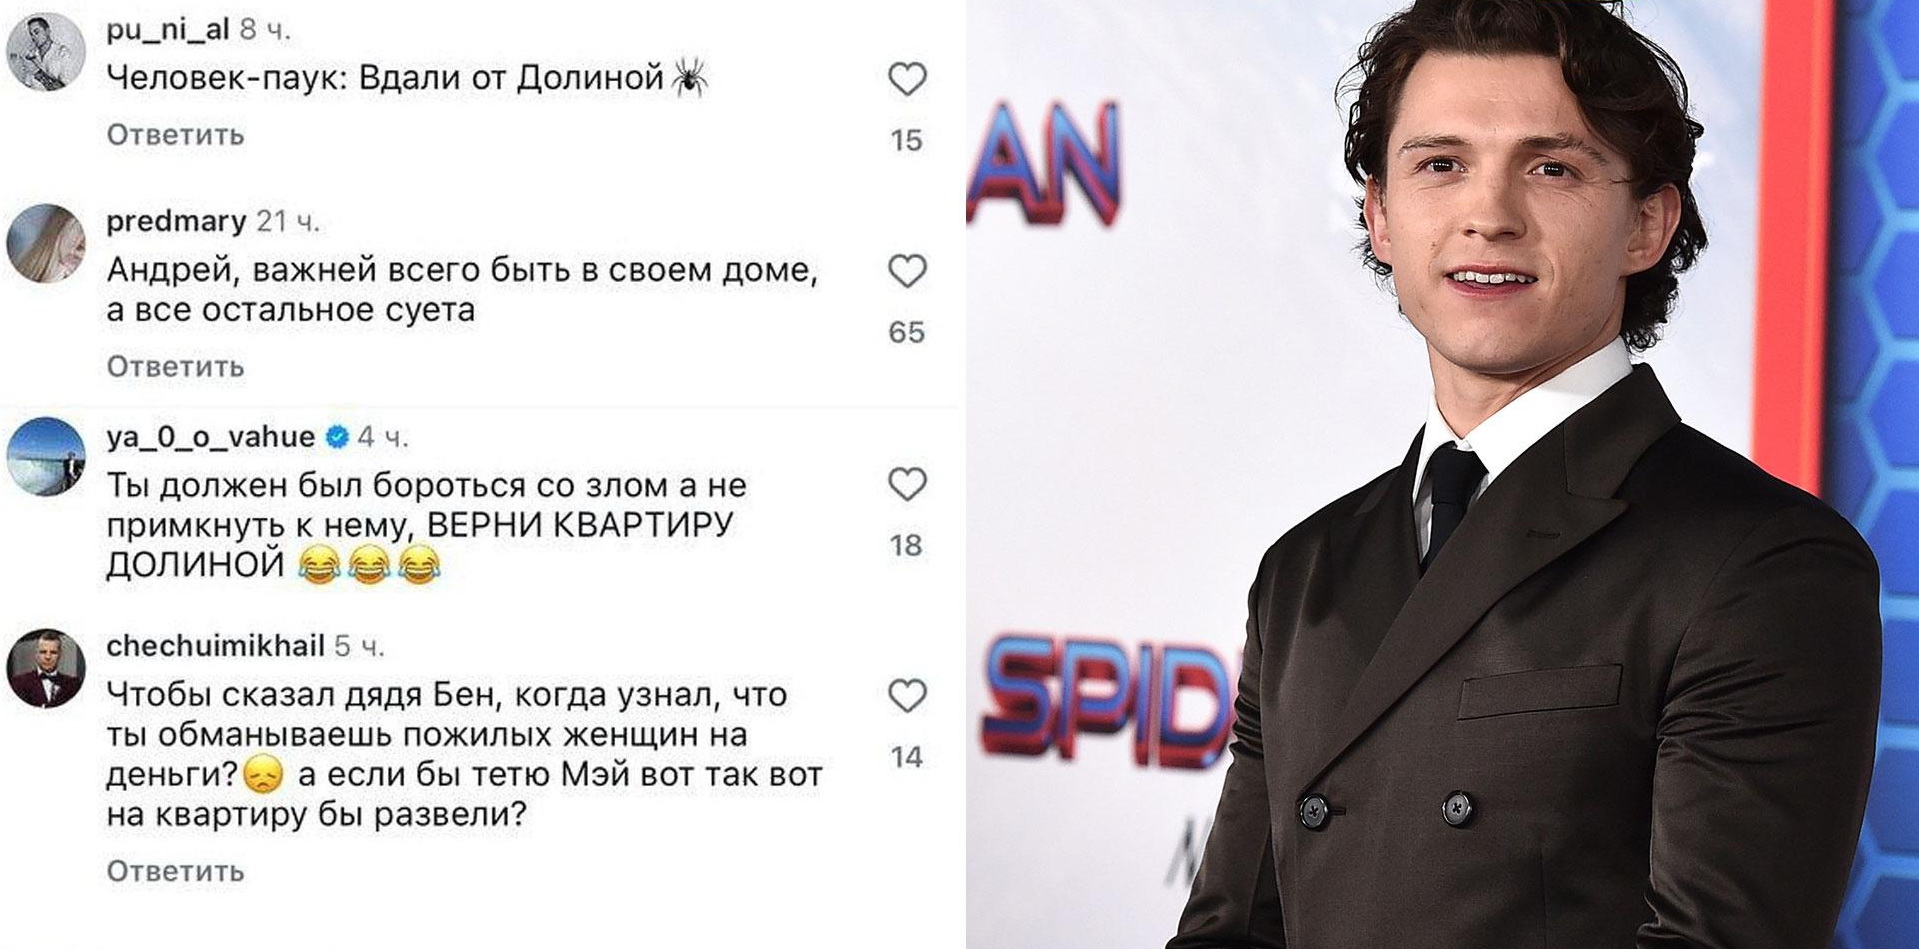Click Ответить under chechuimikhail's comment
1919x949 pixels.
pyautogui.click(x=175, y=871)
